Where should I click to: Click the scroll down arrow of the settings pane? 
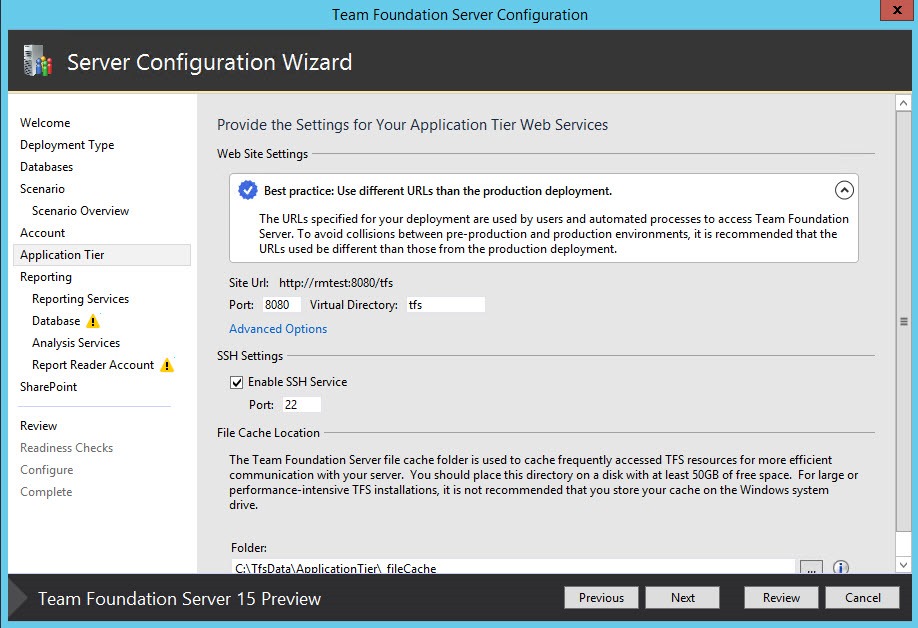pos(903,565)
